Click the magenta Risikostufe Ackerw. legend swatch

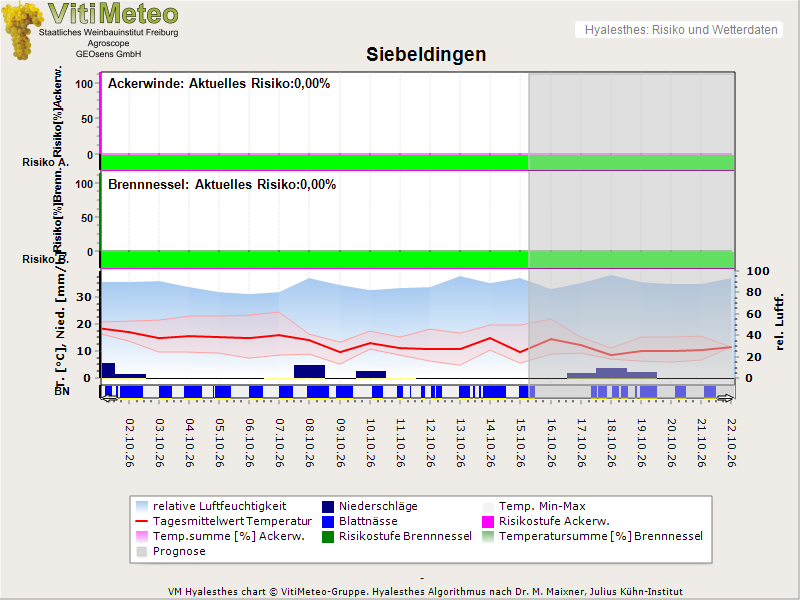[x=488, y=521]
